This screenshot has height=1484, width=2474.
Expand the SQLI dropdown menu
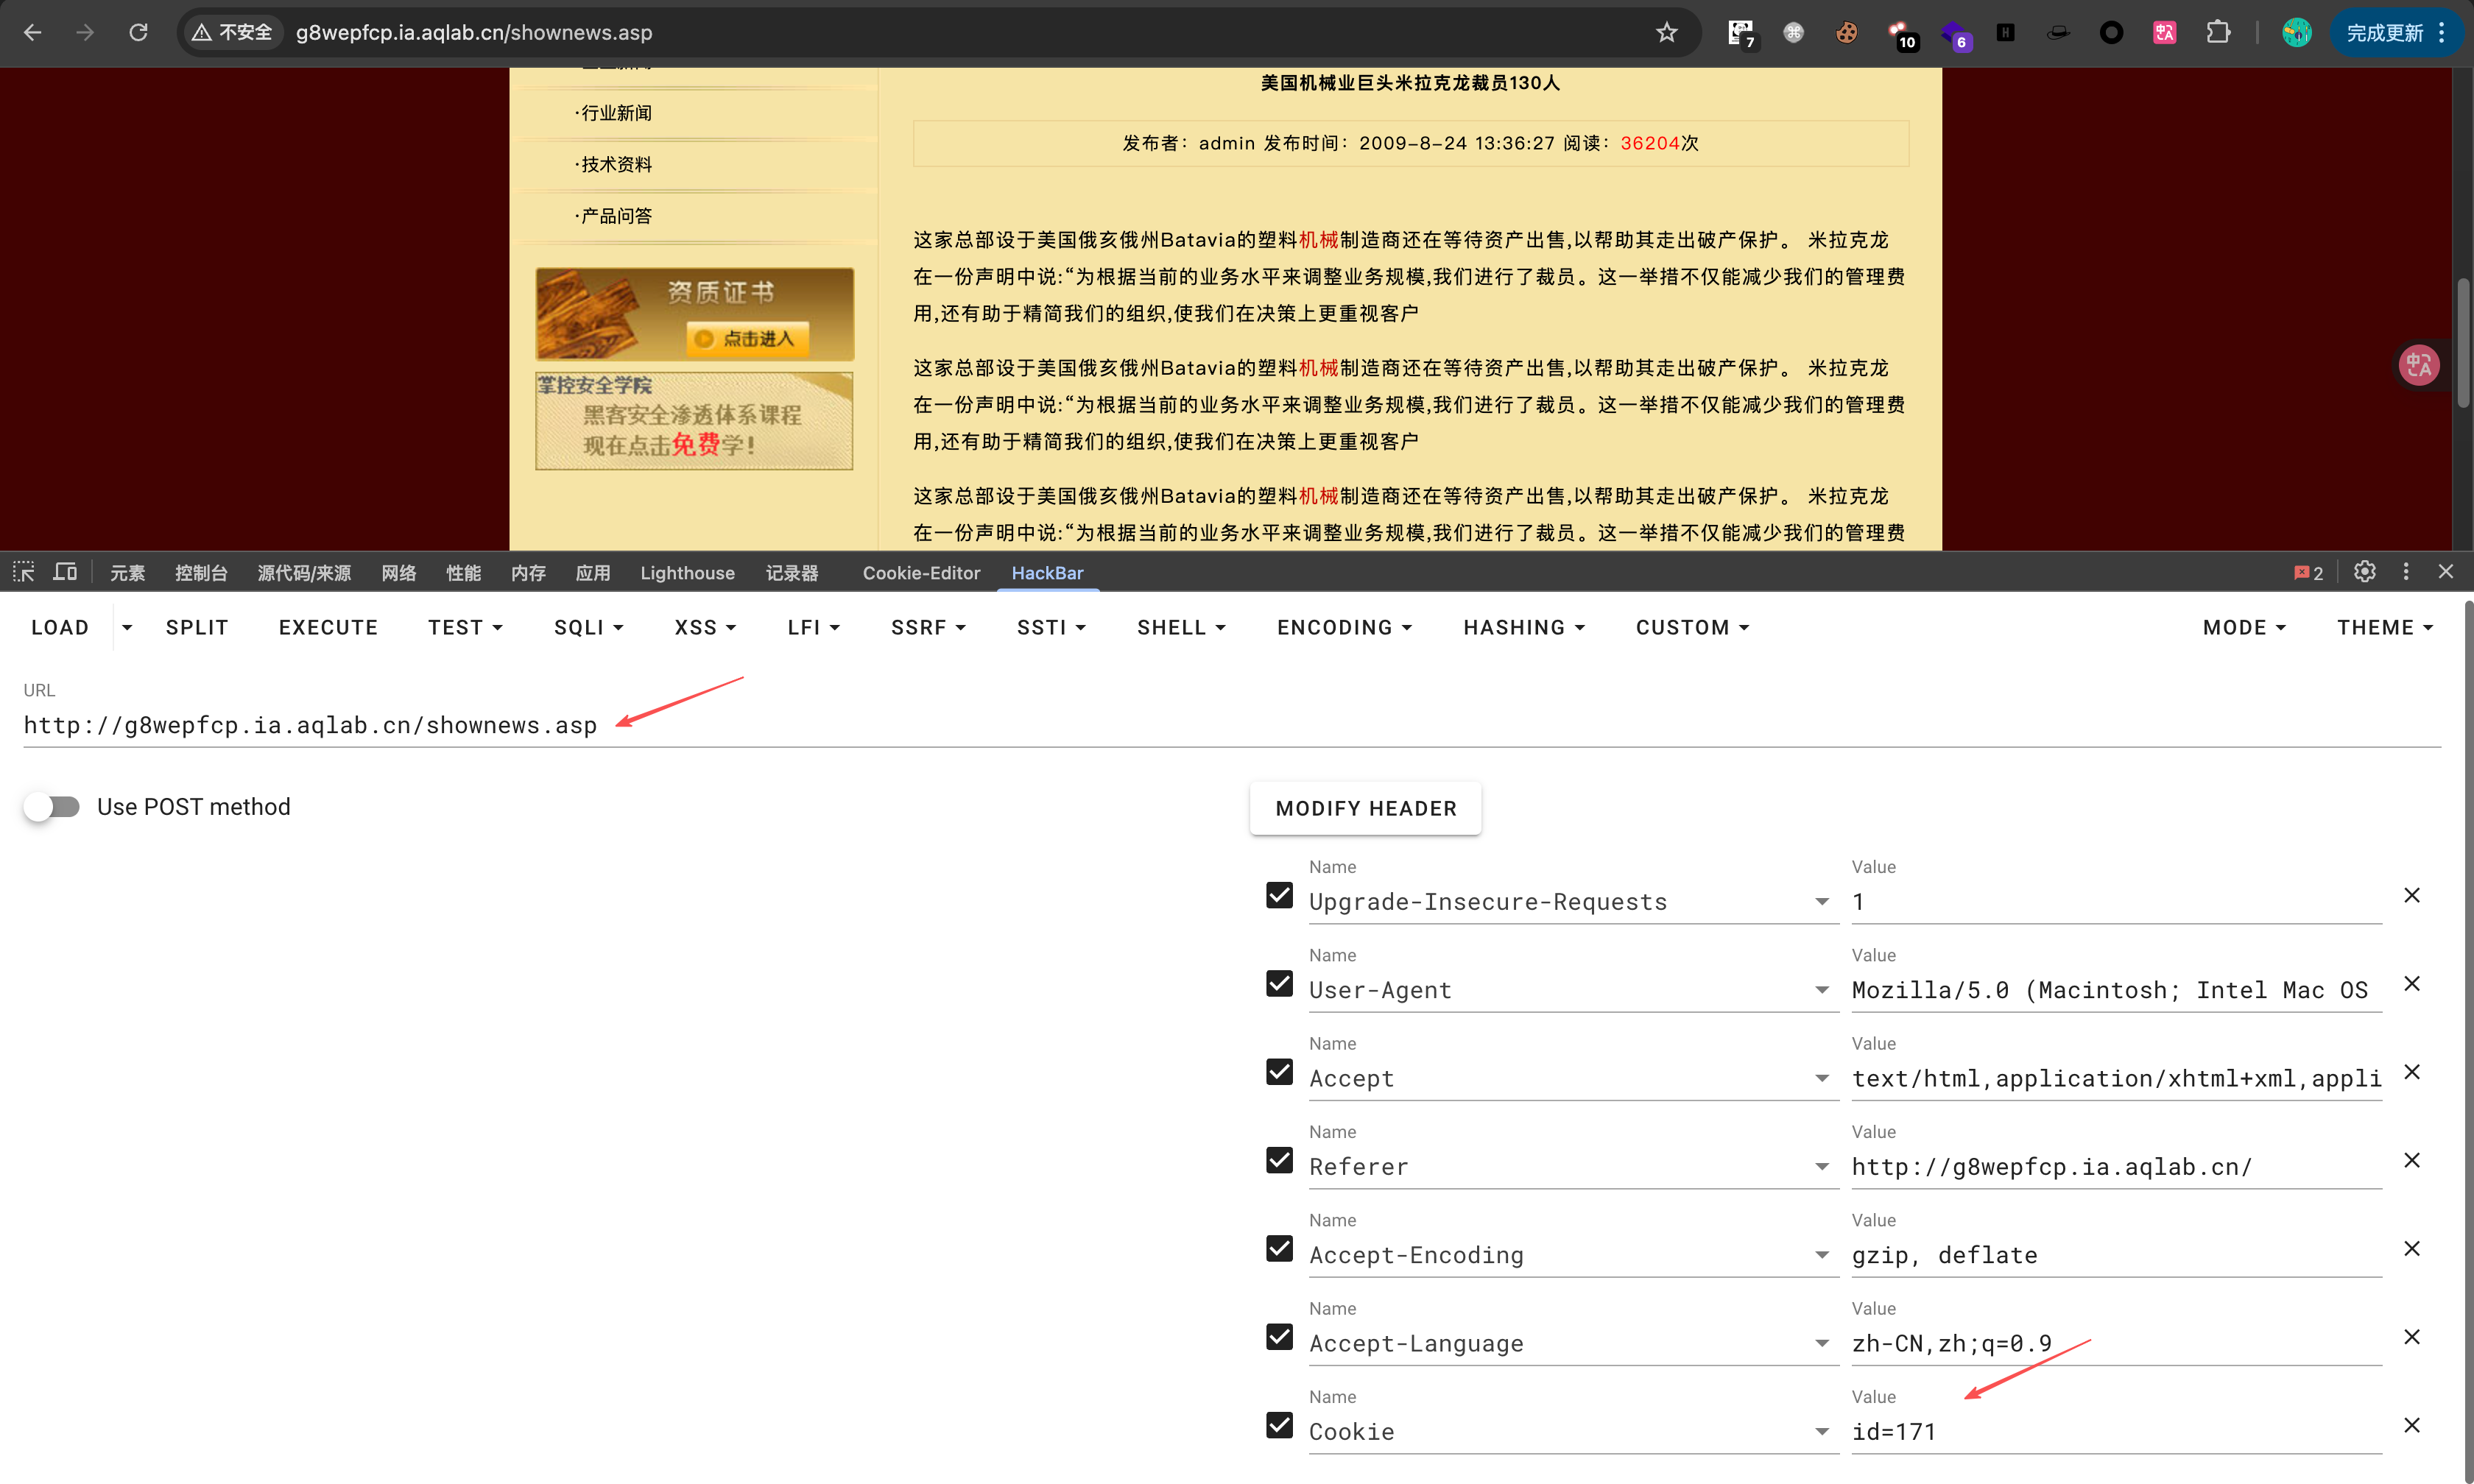(x=588, y=627)
